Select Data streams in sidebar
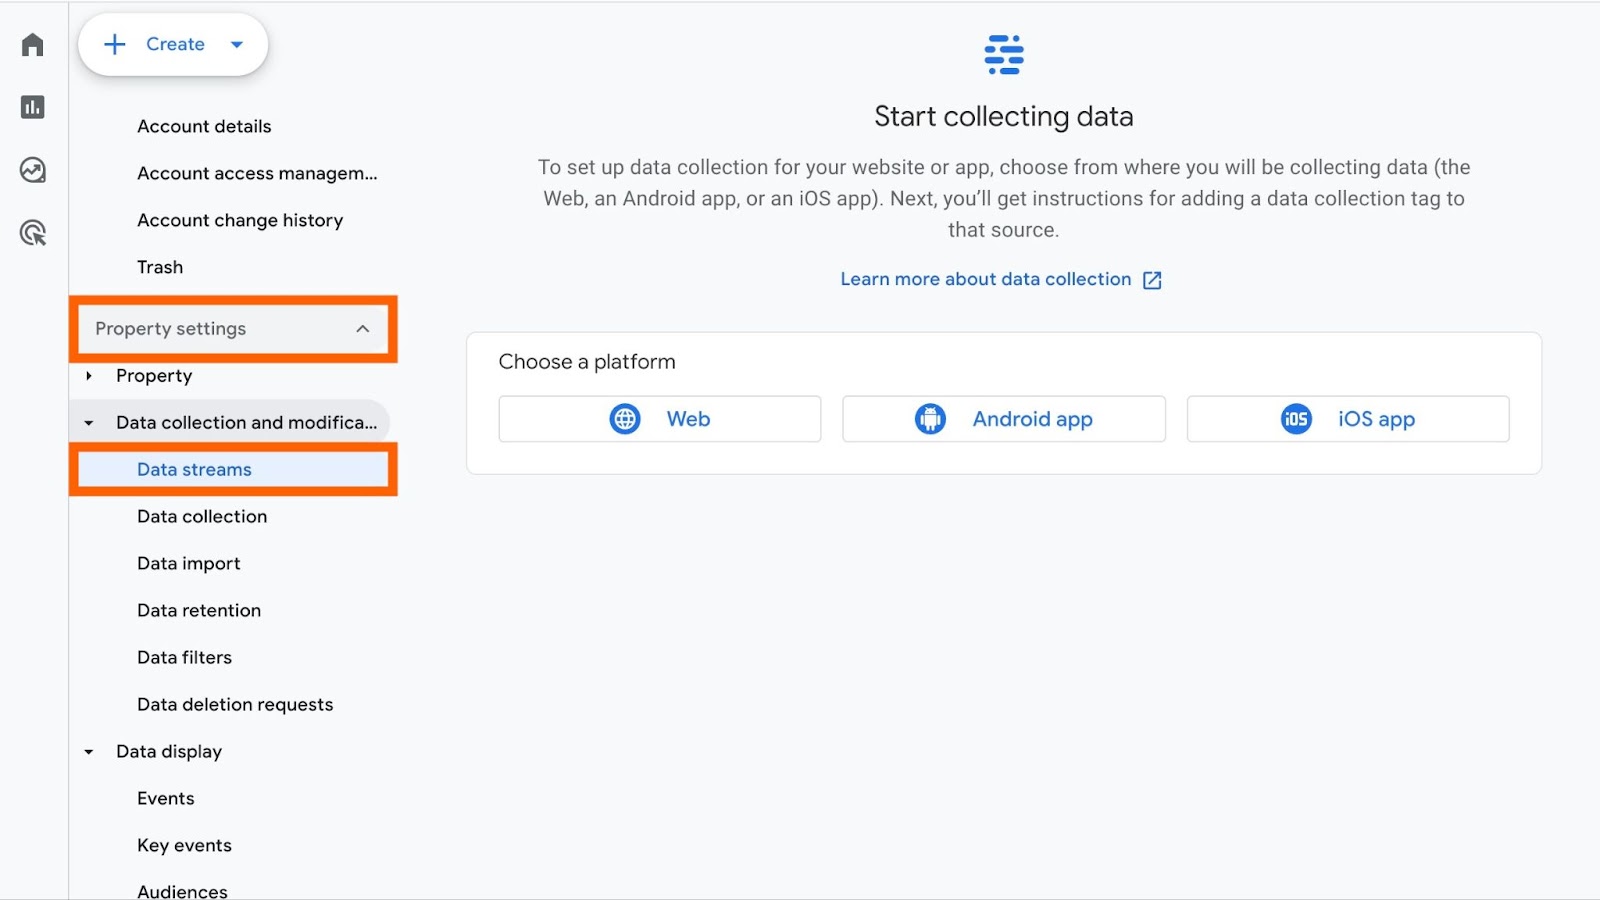This screenshot has height=900, width=1600. click(x=194, y=470)
